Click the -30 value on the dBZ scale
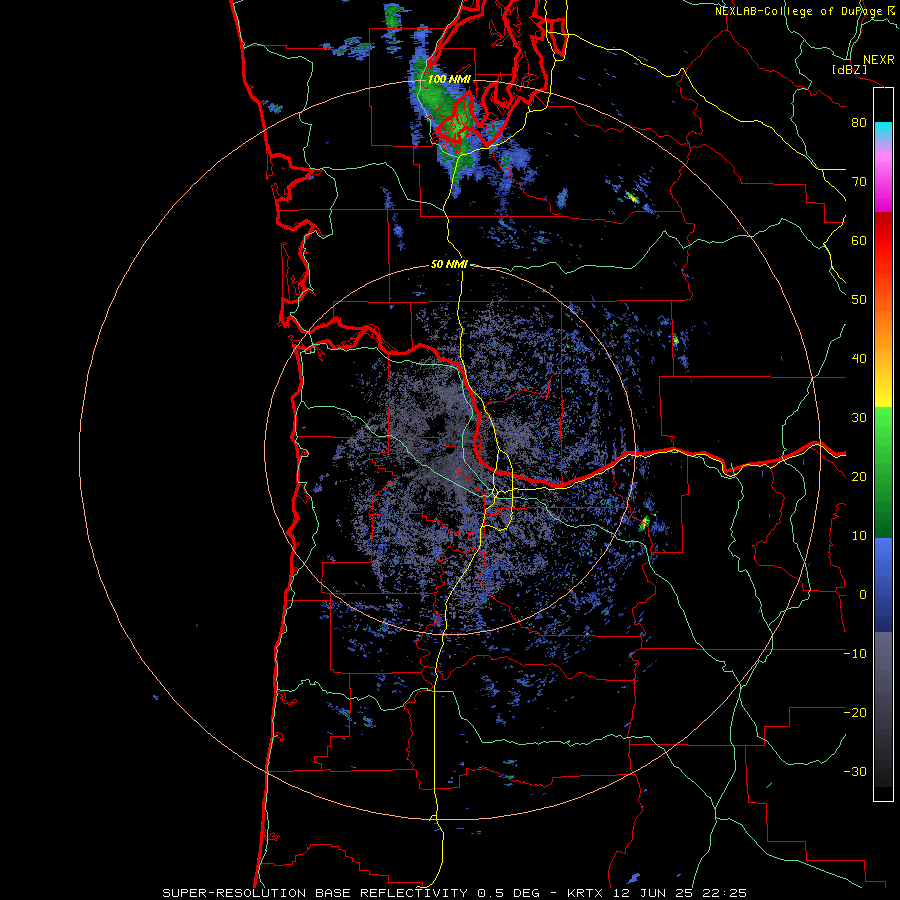 tap(855, 772)
